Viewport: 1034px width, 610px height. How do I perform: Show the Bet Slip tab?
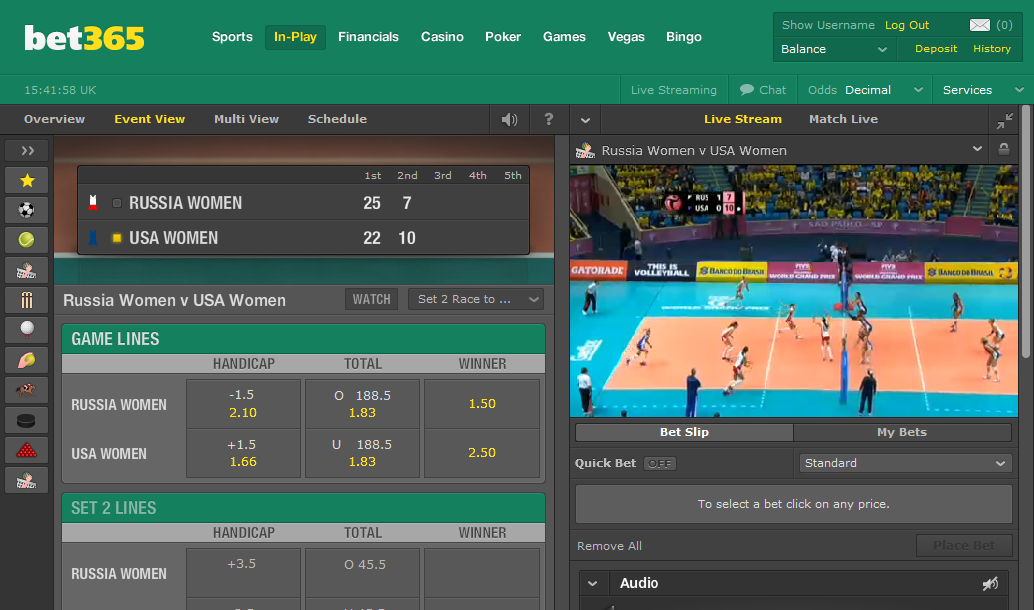point(684,432)
